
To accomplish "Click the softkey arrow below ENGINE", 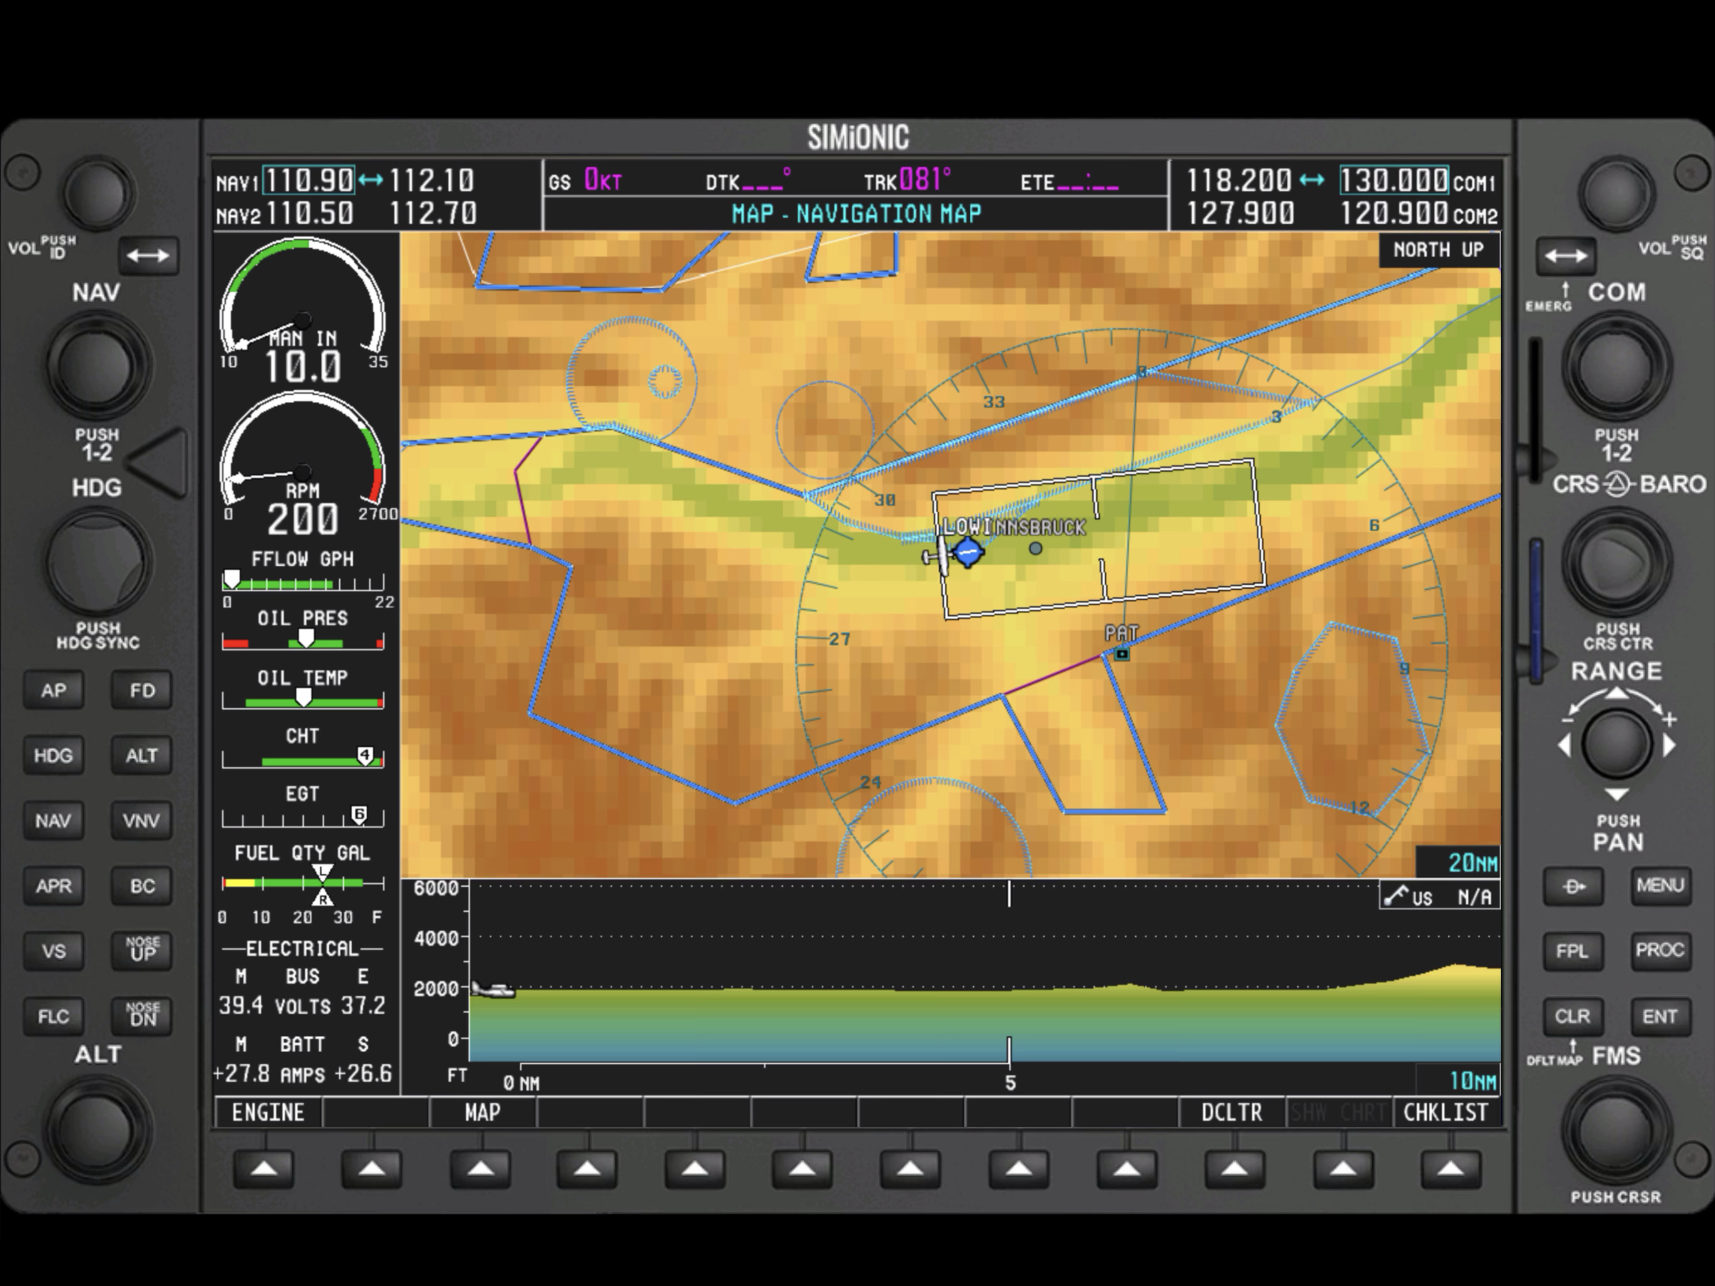I will (264, 1168).
